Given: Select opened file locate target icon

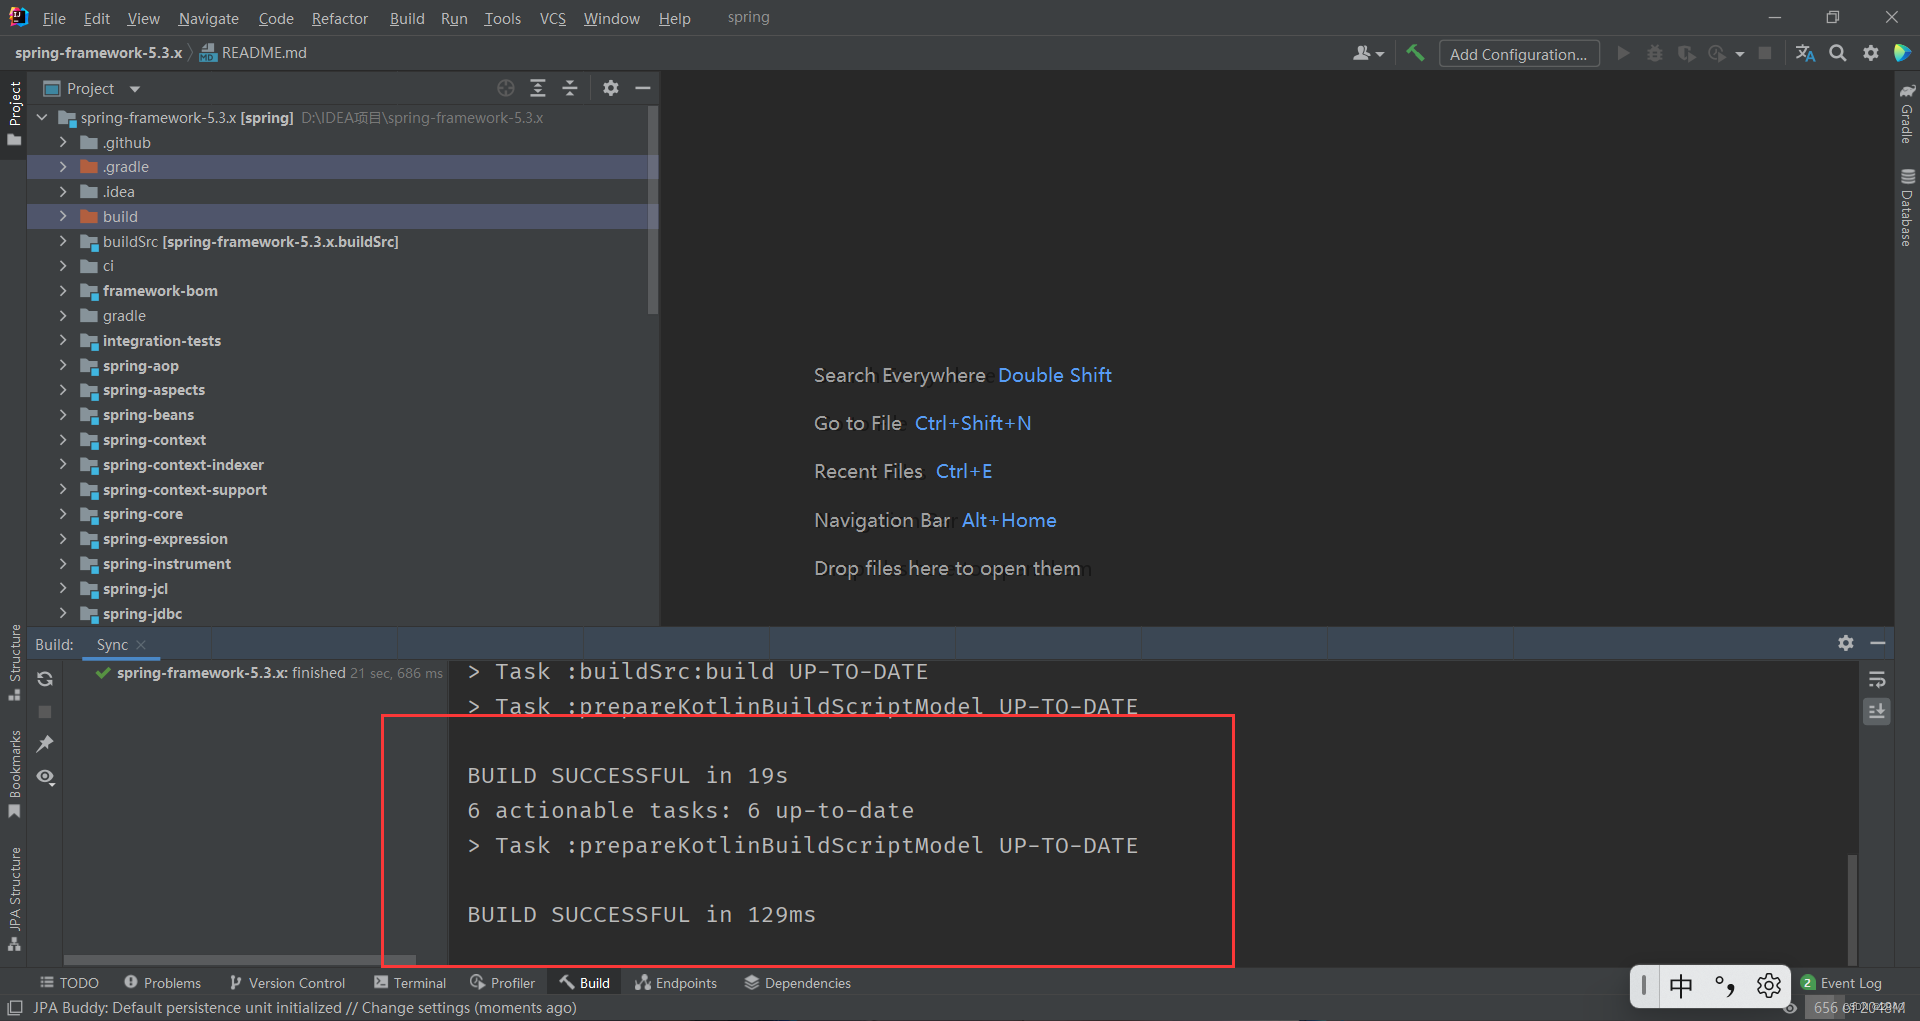Looking at the screenshot, I should pyautogui.click(x=506, y=88).
